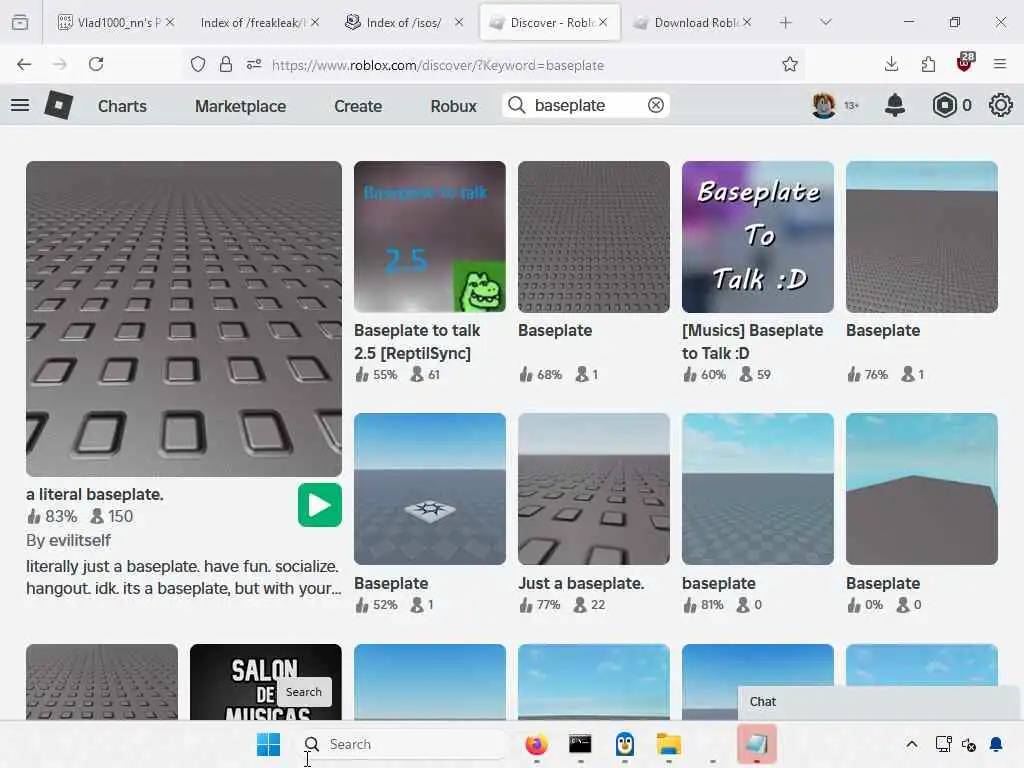Screen dimensions: 1024x768
Task: Click the uBlock extension icon with badge
Action: [965, 63]
